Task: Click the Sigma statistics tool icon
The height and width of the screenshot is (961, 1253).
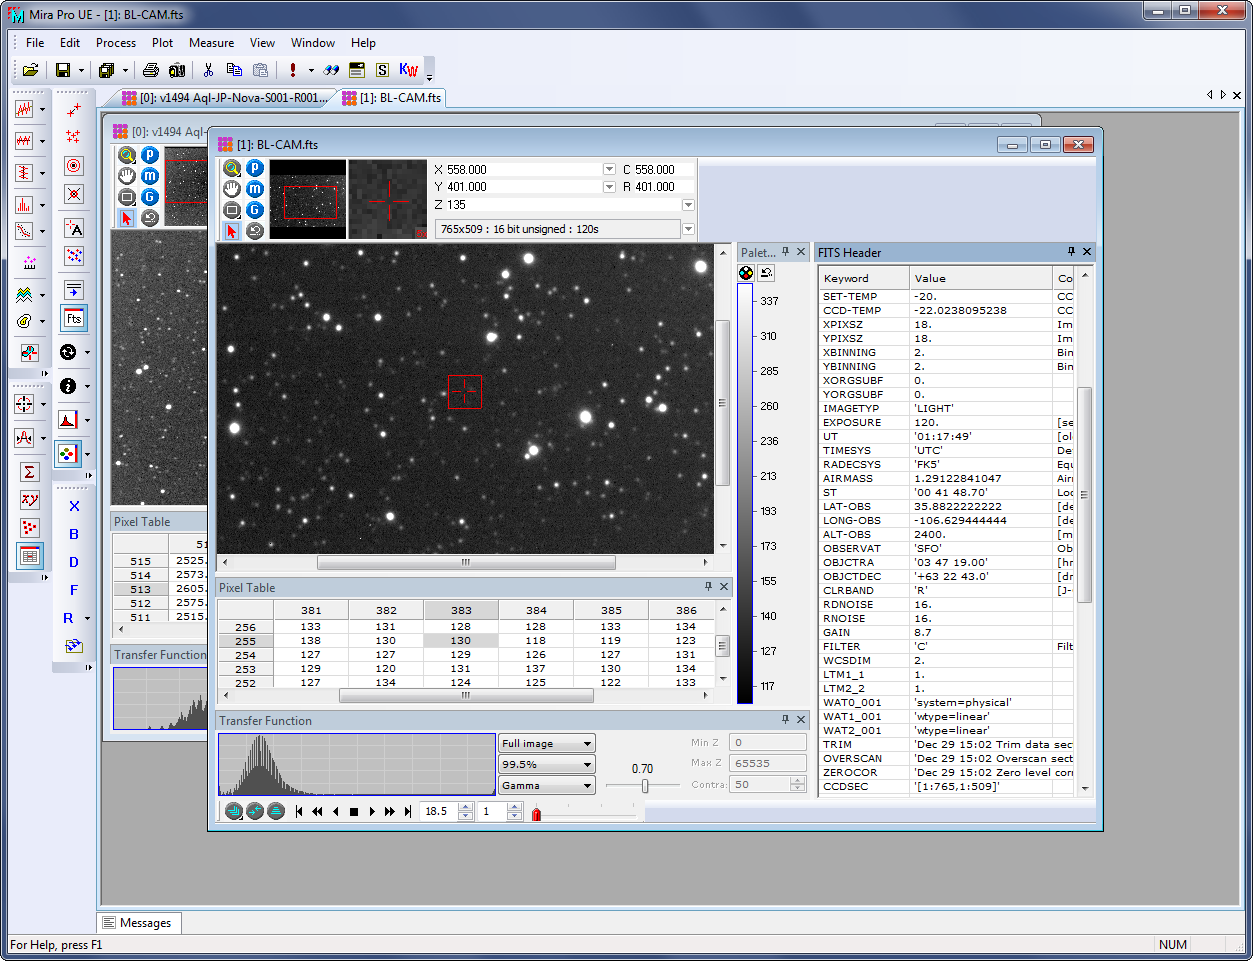Action: tap(30, 472)
